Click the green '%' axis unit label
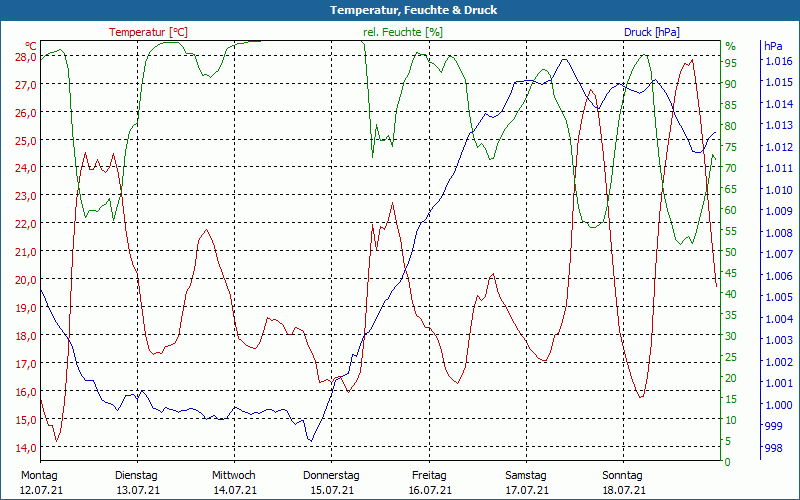 [730, 46]
